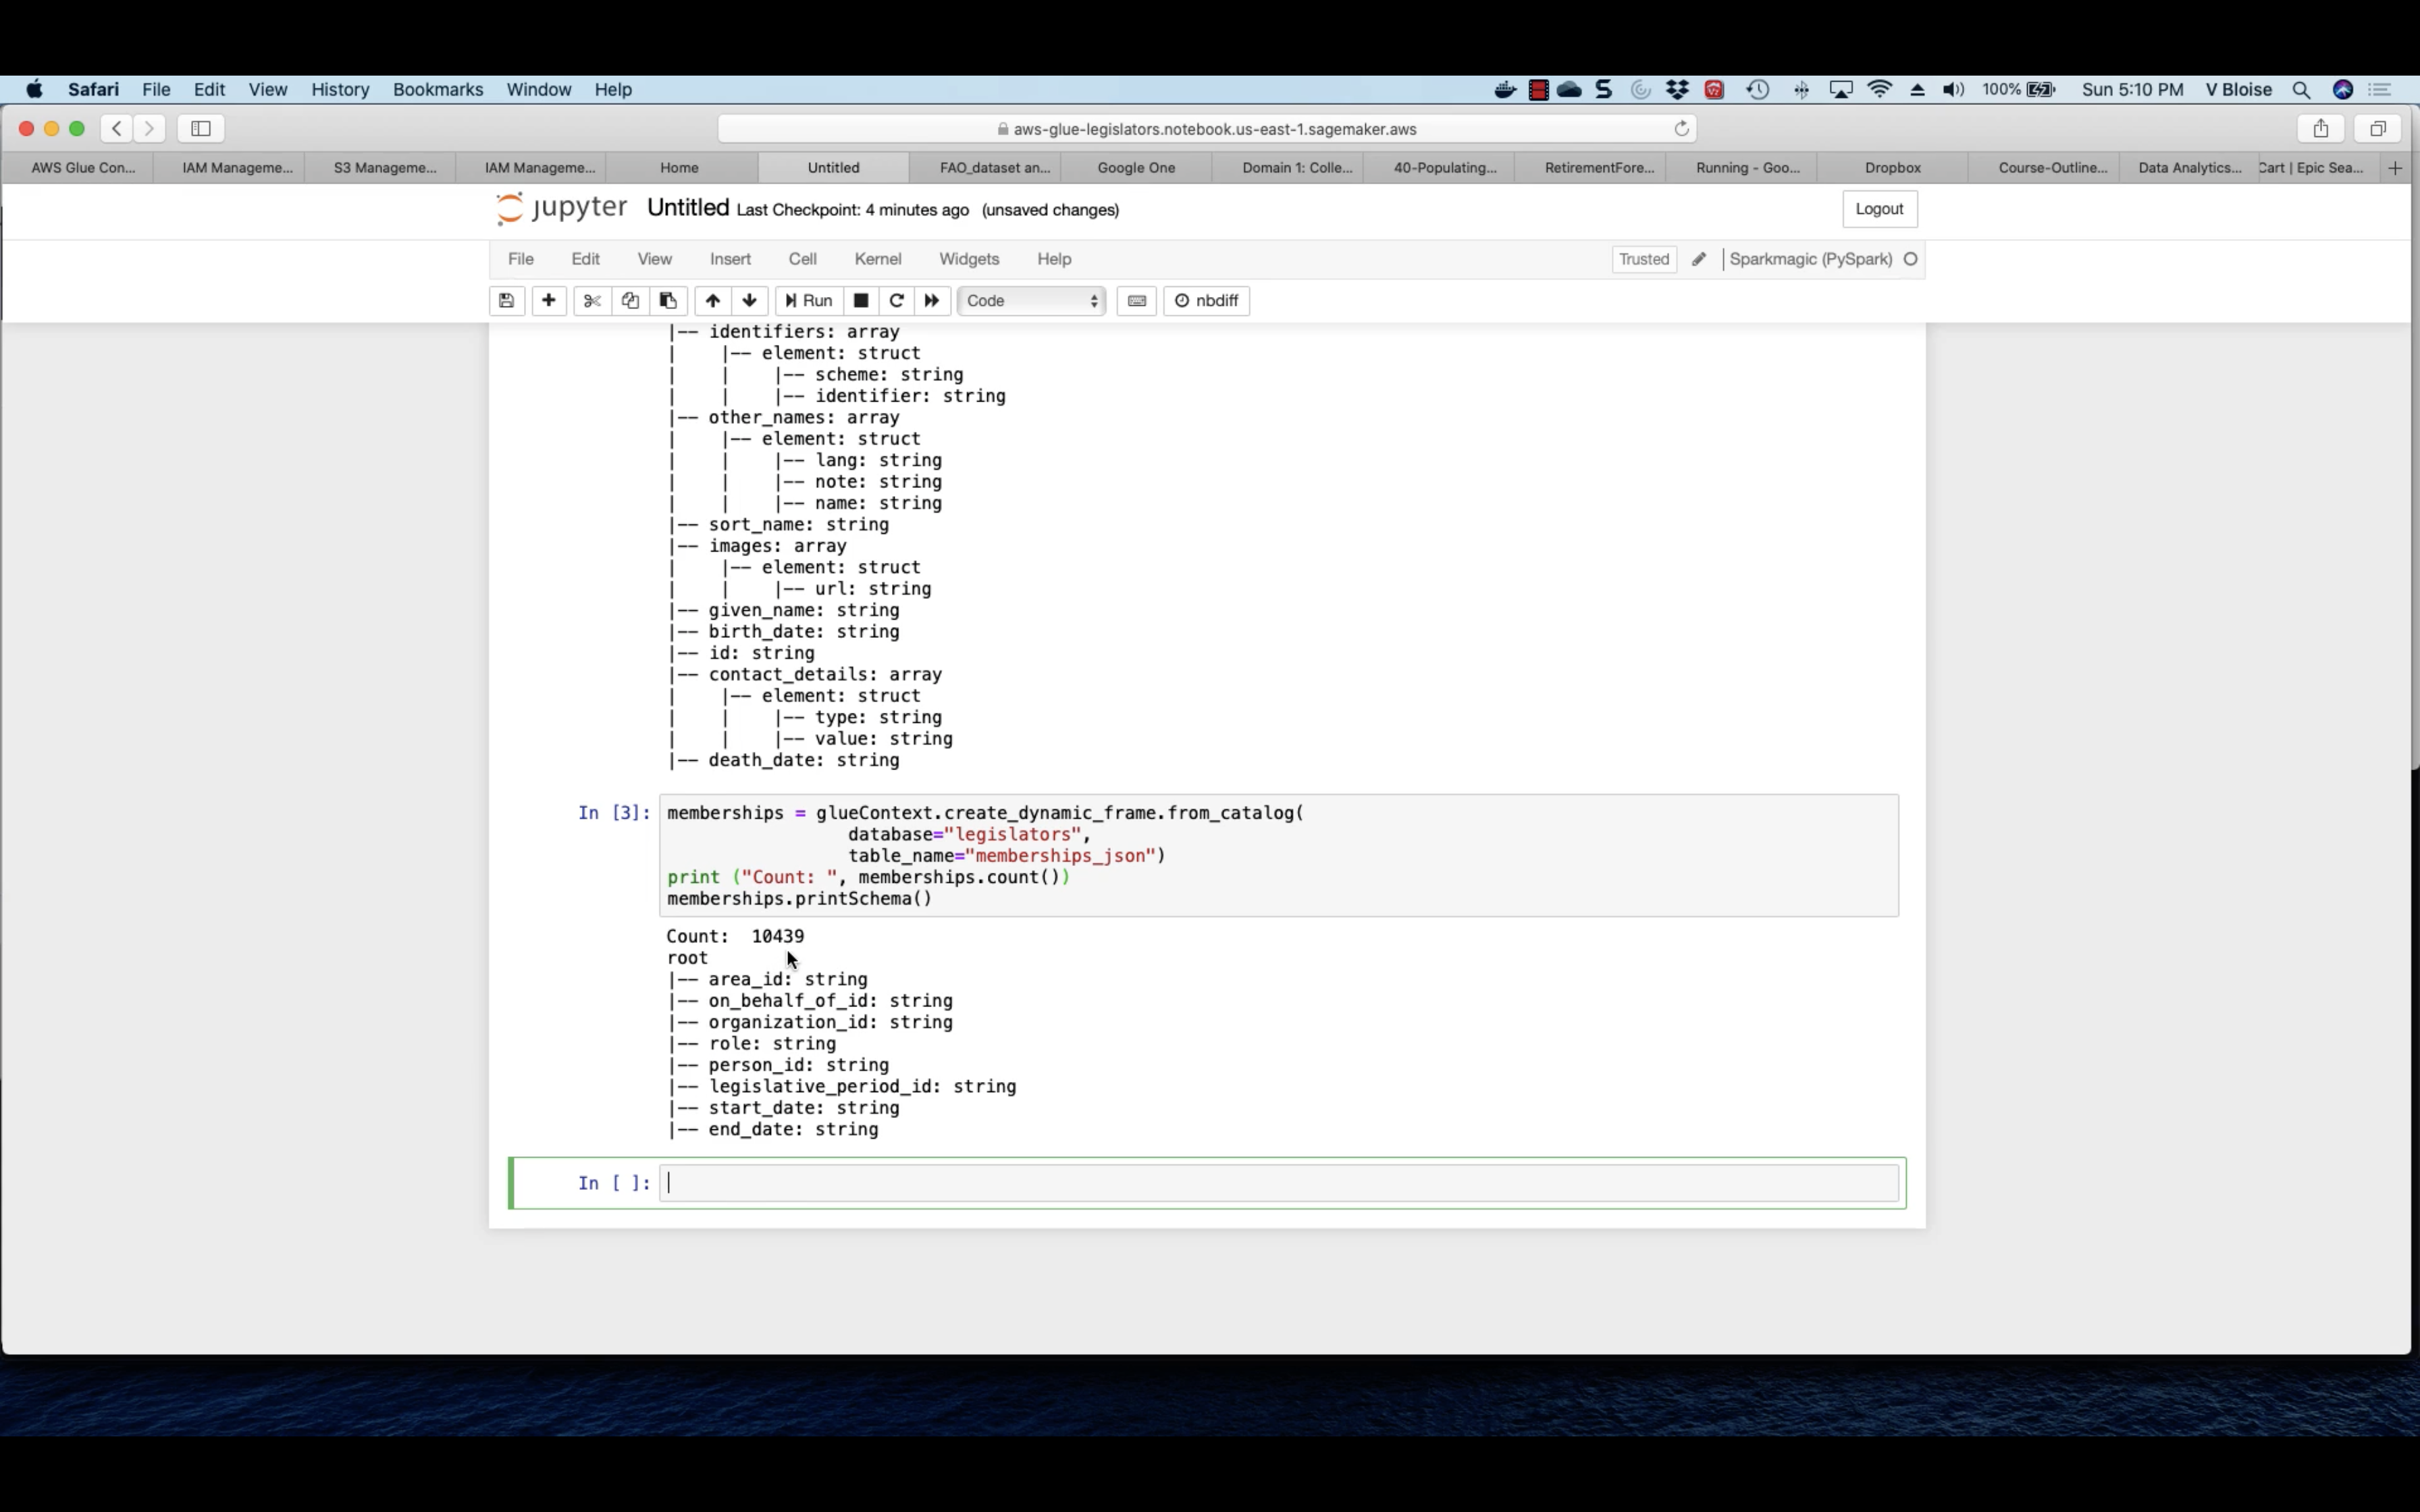Interrupt the kernel with the stop icon

[860, 301]
